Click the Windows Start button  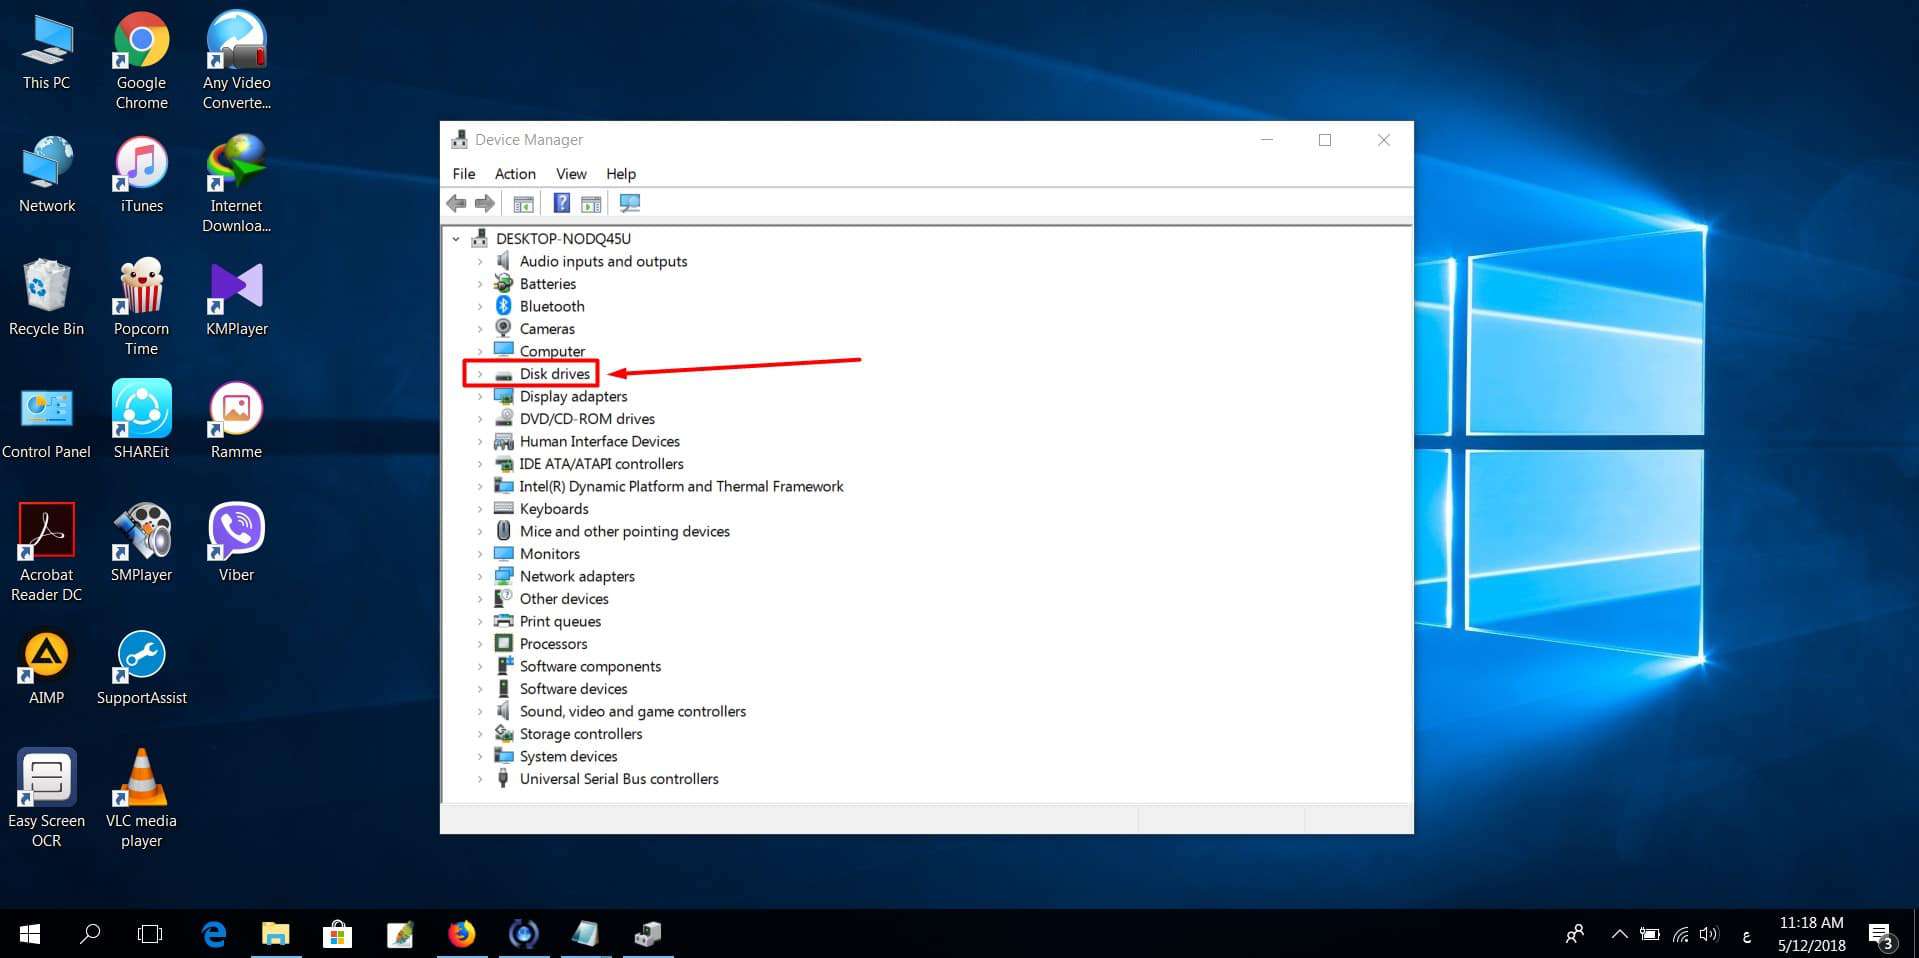pos(30,934)
